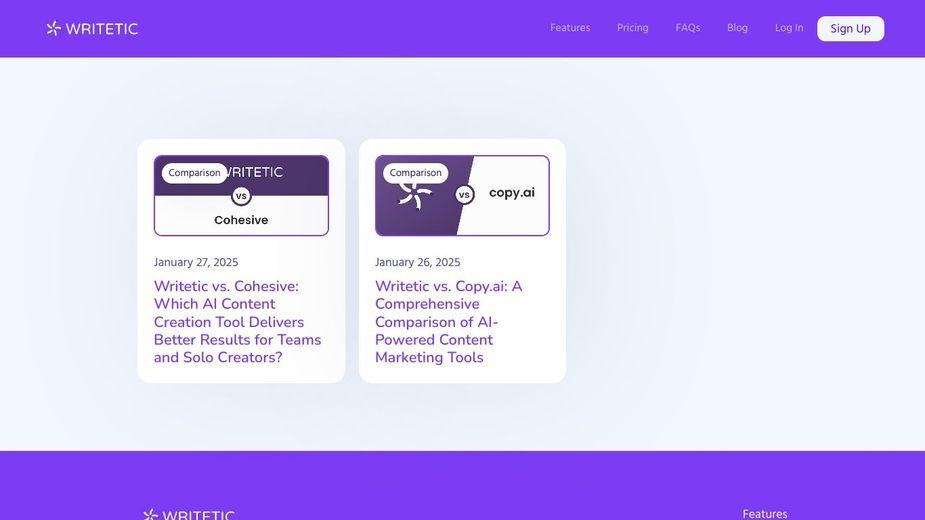
Task: Open the Features nav link in the header
Action: point(570,28)
